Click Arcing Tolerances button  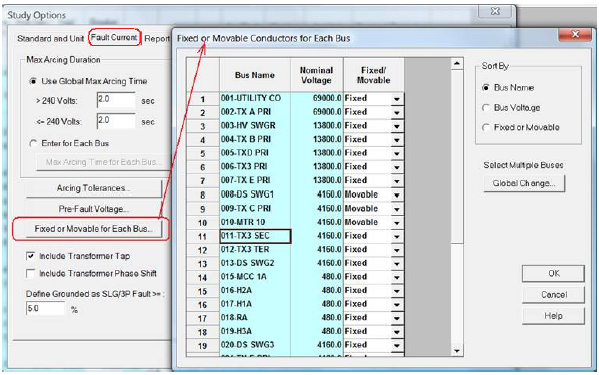click(94, 188)
